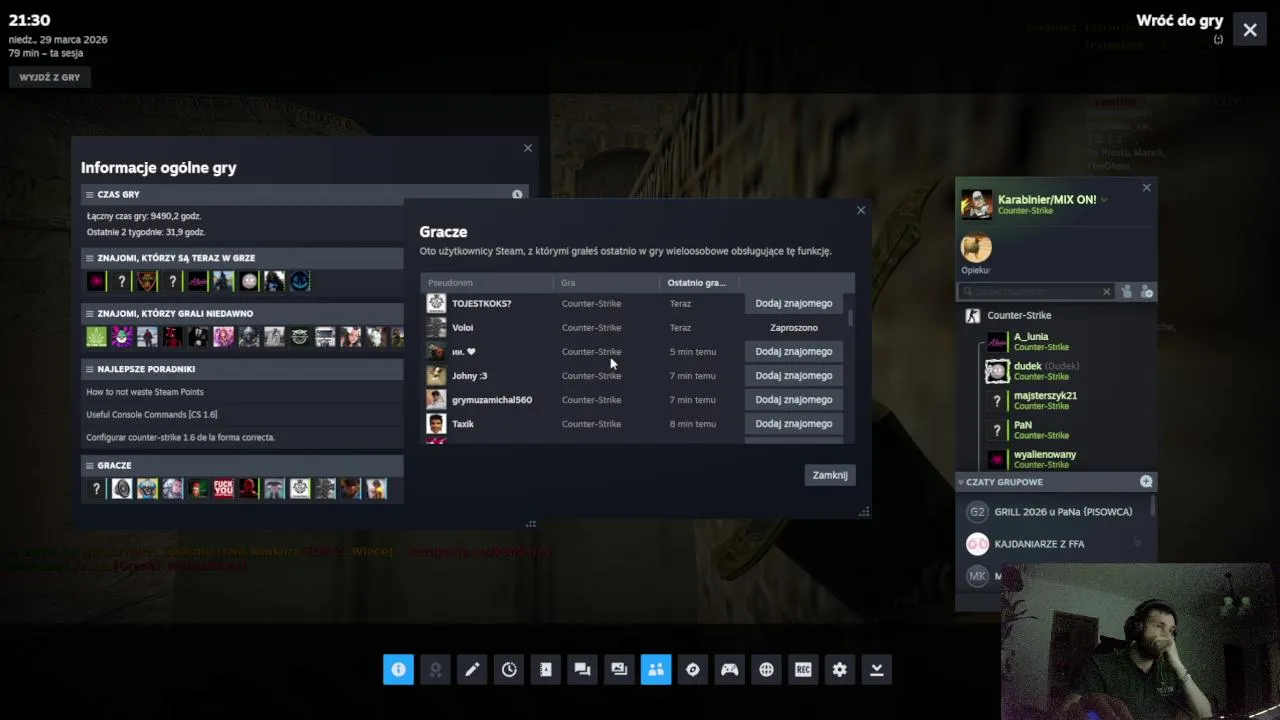1280x720 pixels.
Task: Click Taxik avatar in players list
Action: (436, 423)
